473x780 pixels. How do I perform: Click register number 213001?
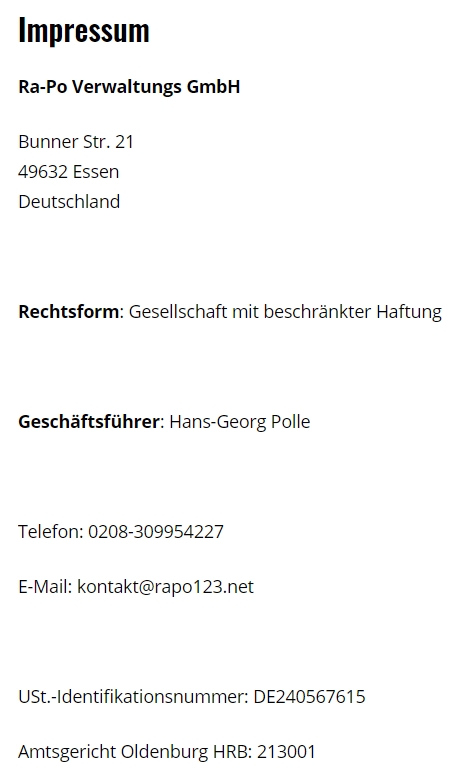point(286,752)
